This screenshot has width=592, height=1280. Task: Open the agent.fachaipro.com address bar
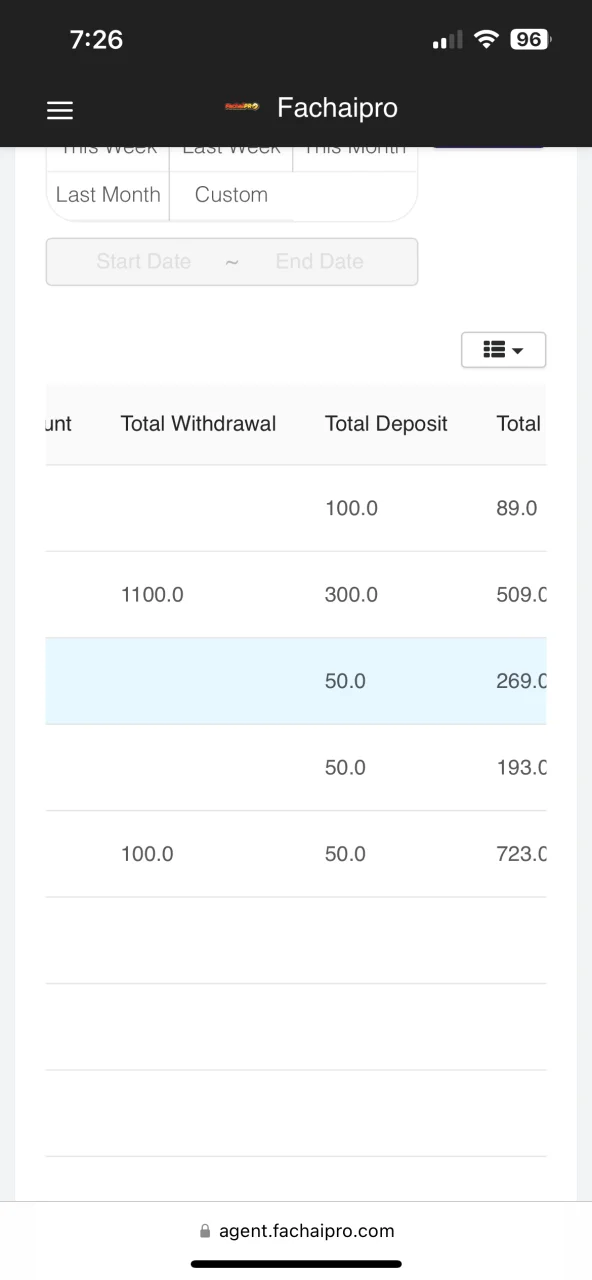pyautogui.click(x=296, y=1231)
